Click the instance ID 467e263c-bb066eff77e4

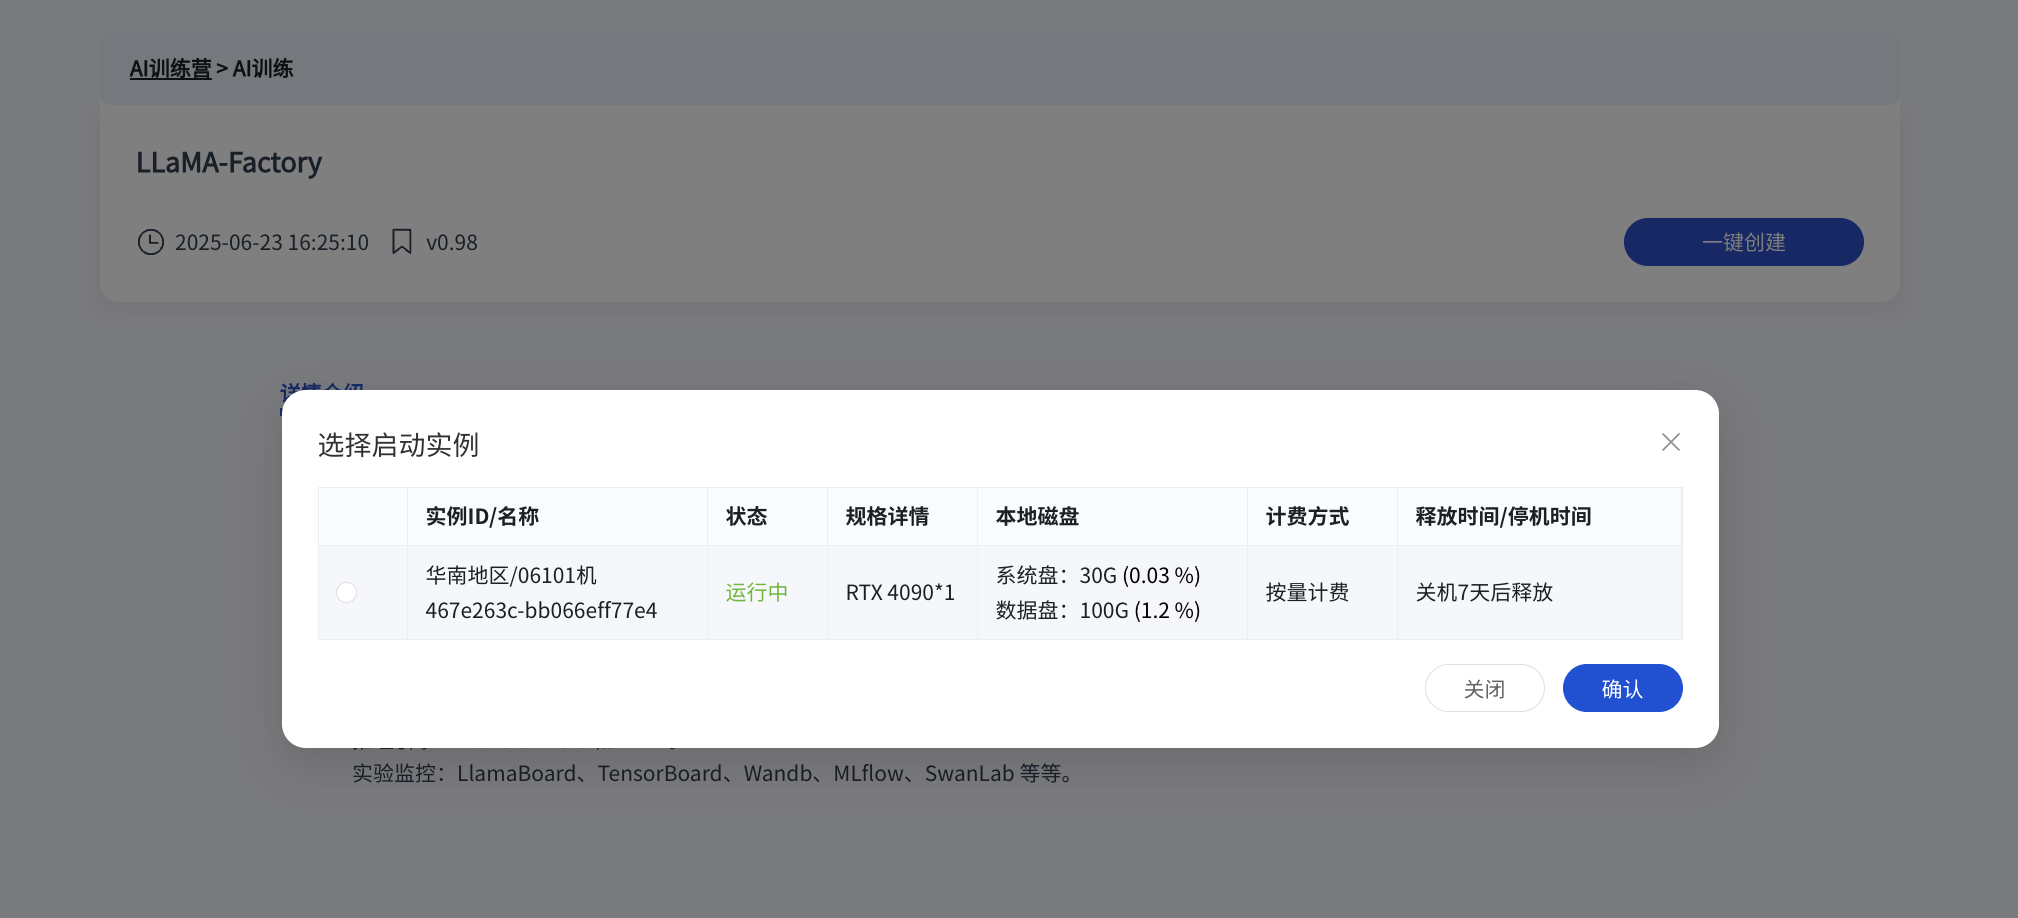541,610
